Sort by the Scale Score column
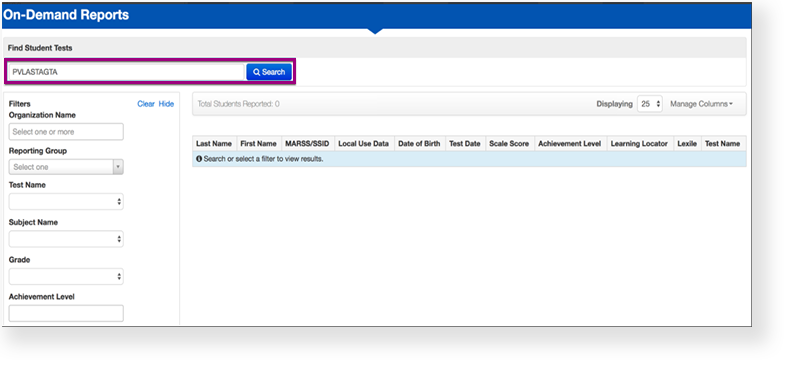 (509, 144)
